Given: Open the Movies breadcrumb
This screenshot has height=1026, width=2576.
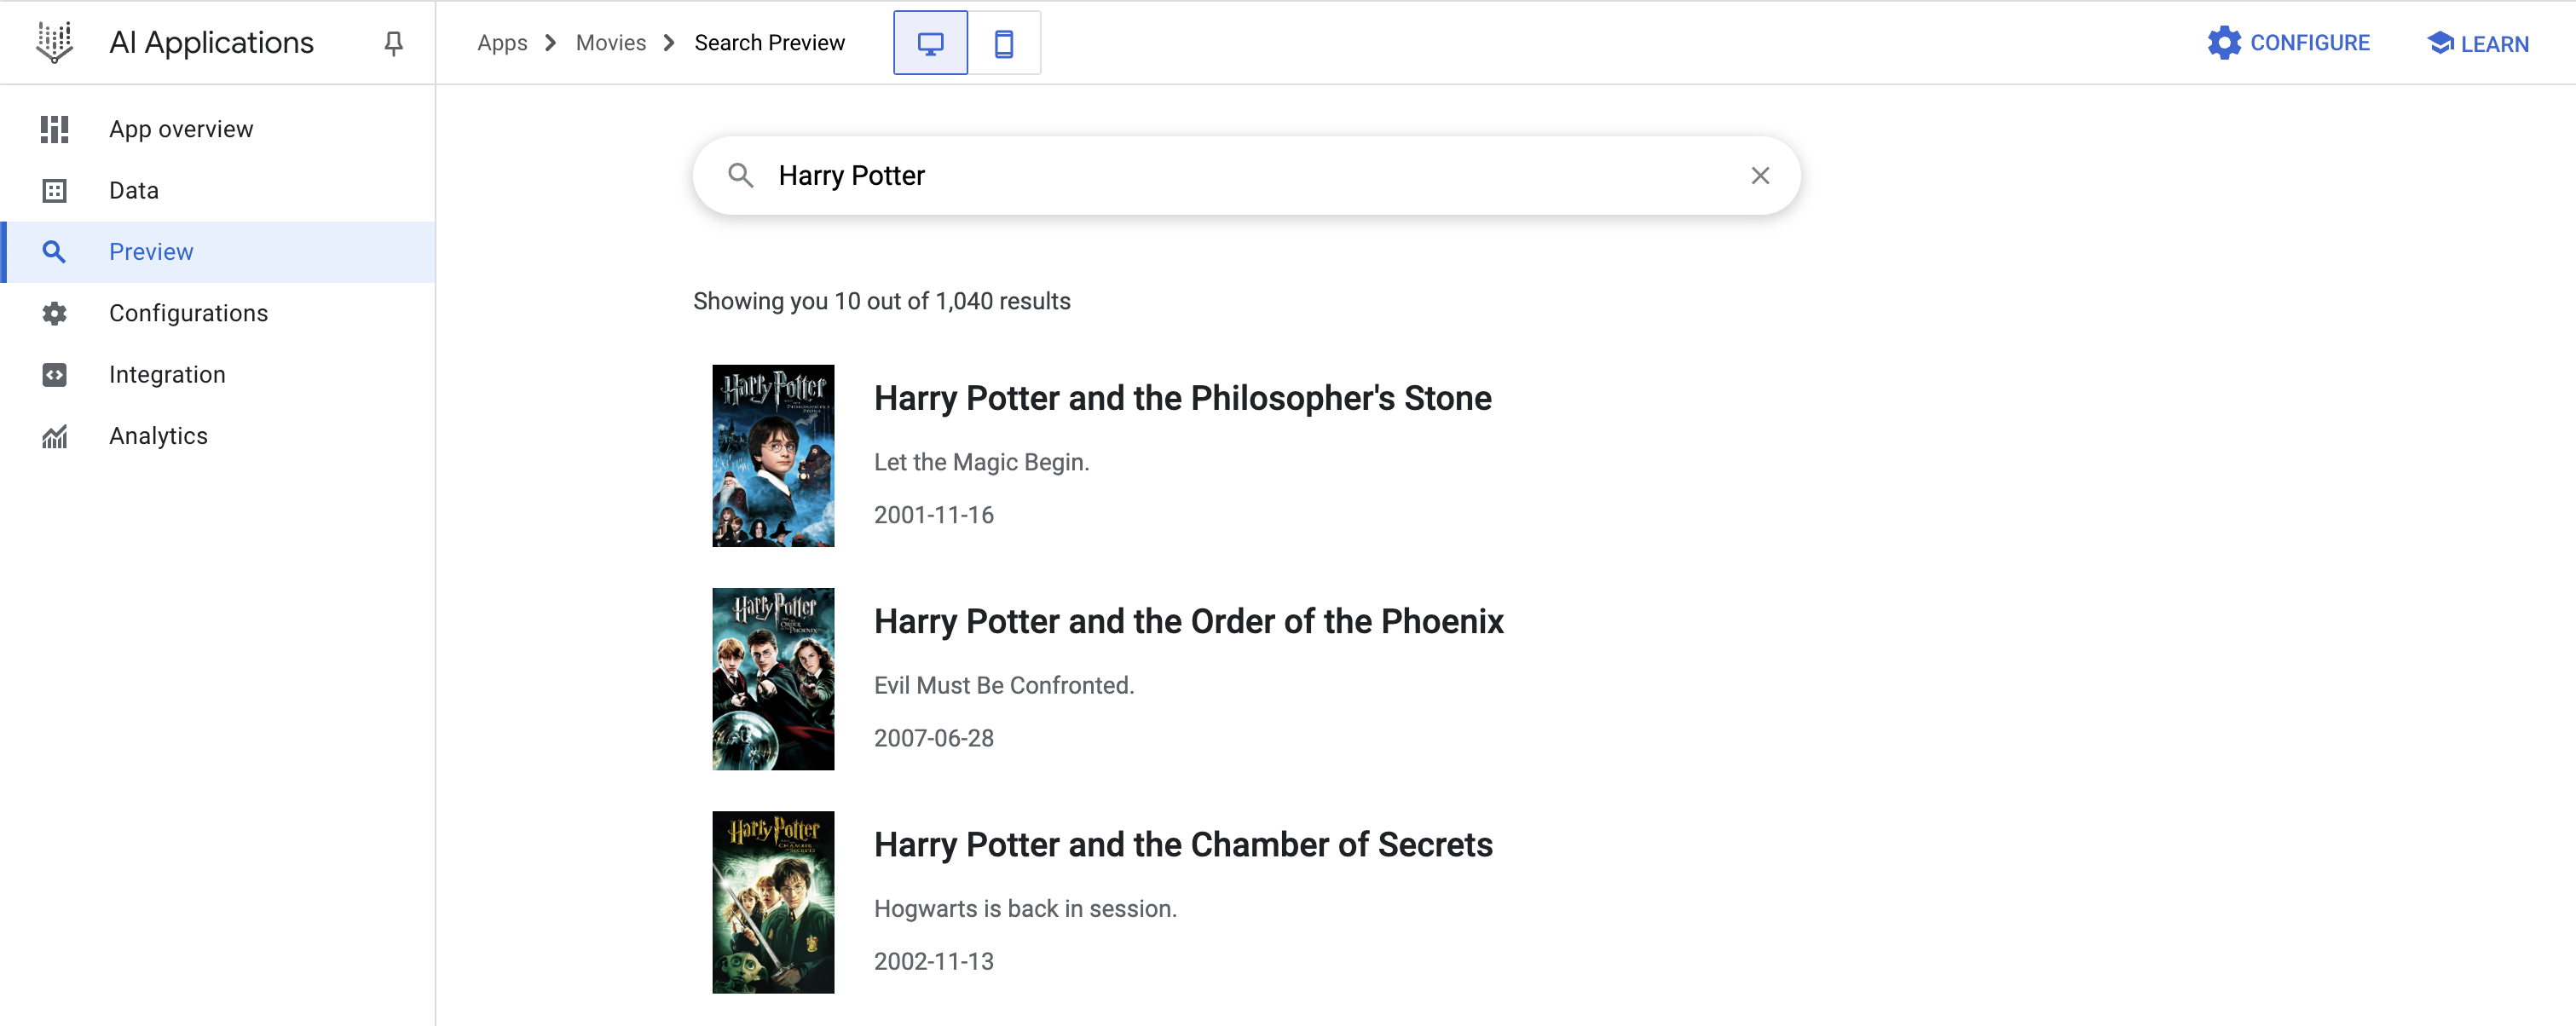Looking at the screenshot, I should coord(610,42).
